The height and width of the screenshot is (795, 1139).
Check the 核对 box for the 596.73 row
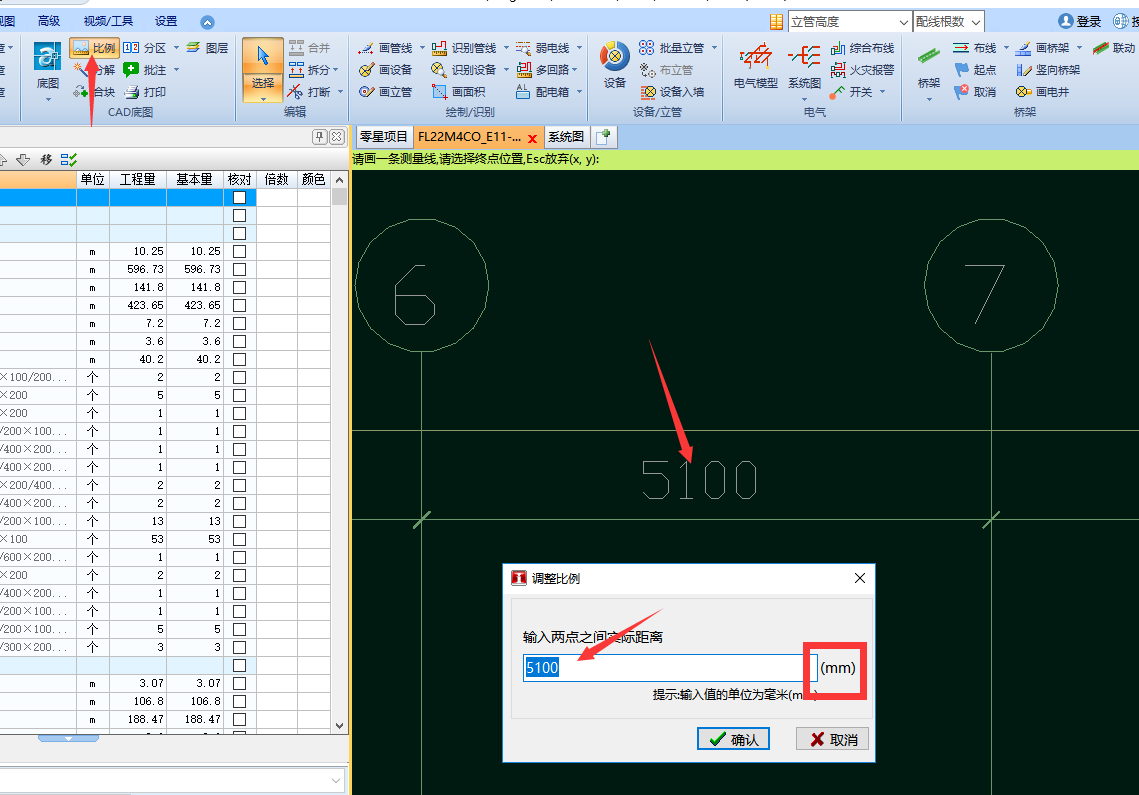(x=239, y=270)
